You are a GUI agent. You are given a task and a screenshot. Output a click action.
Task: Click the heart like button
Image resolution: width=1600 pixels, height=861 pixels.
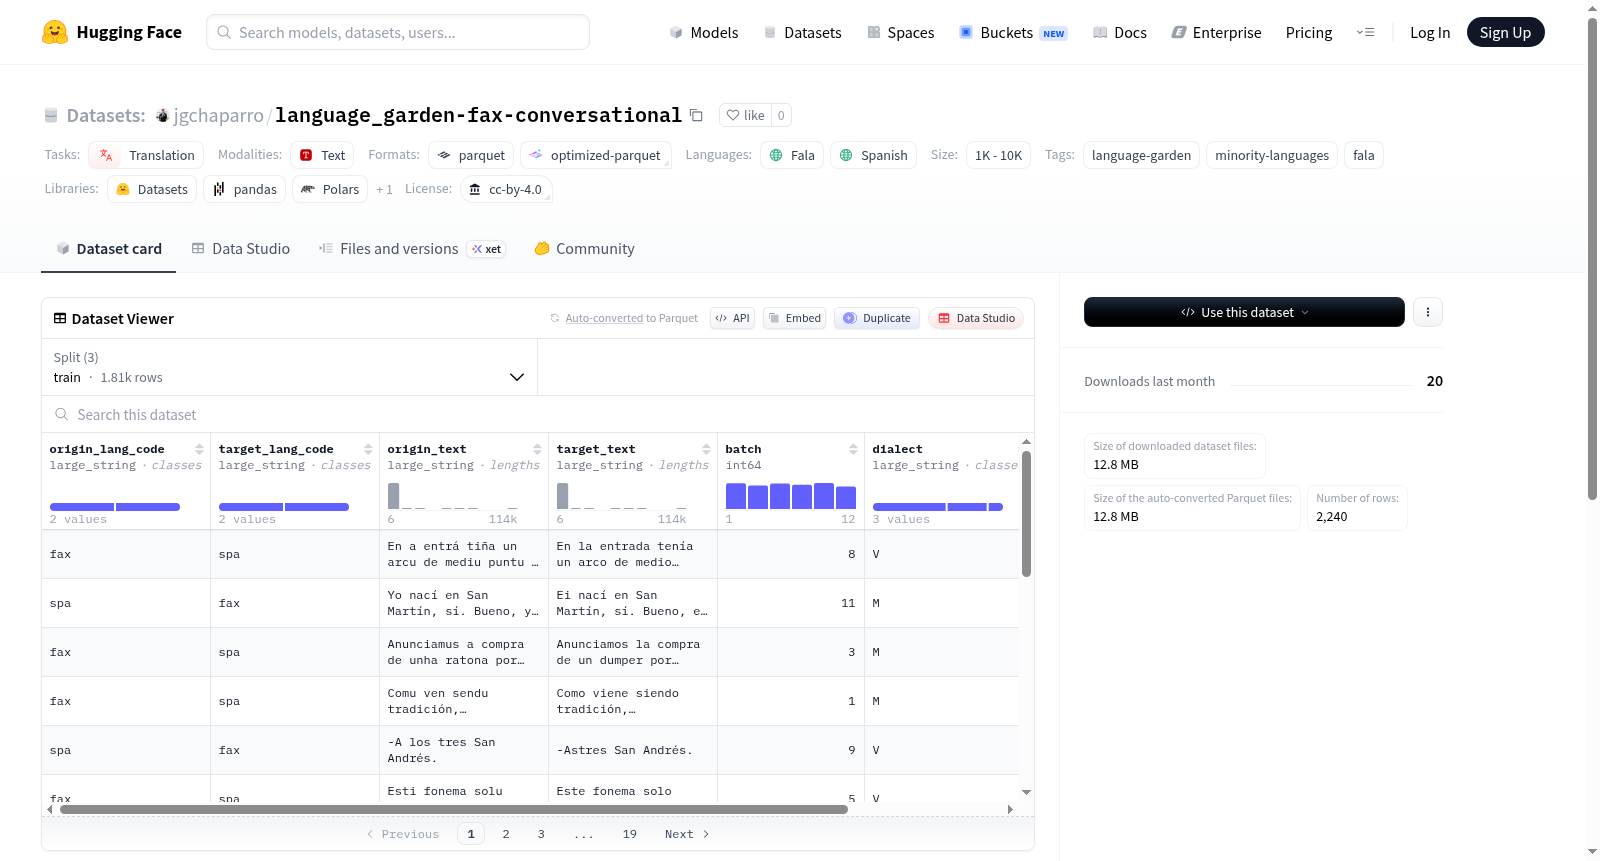pos(745,115)
